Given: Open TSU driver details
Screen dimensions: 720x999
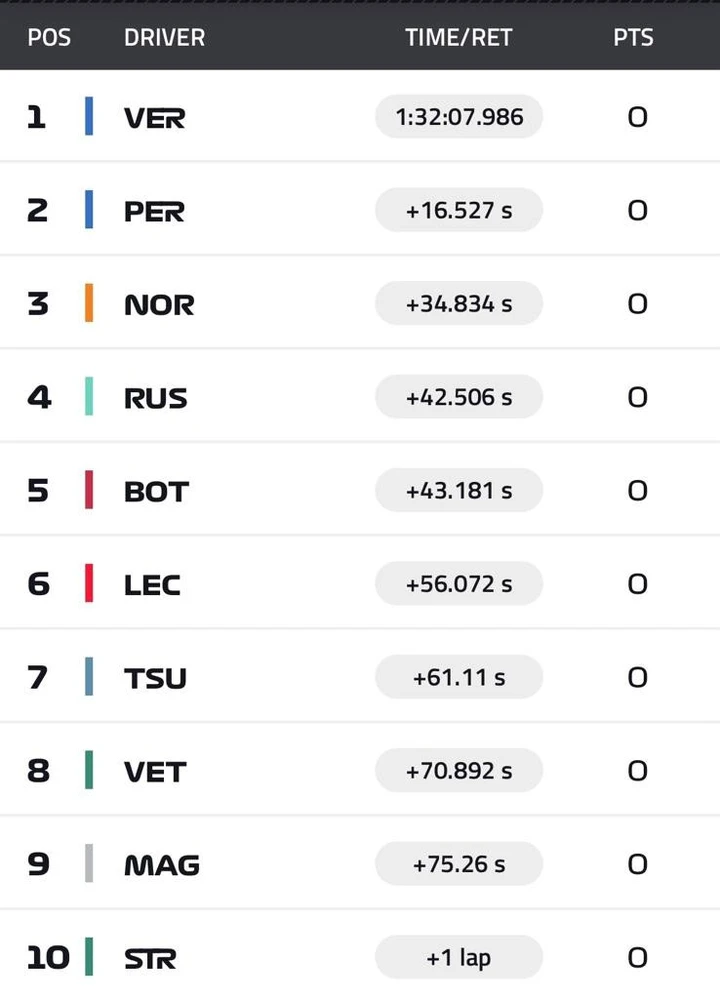Looking at the screenshot, I should (x=155, y=678).
